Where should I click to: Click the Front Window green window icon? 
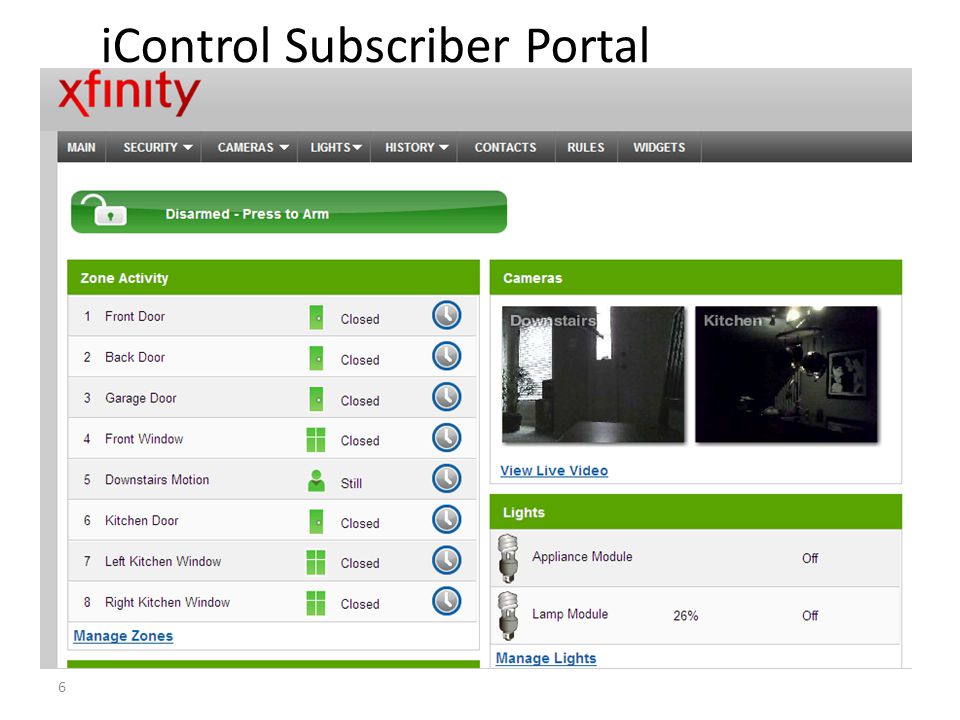[316, 440]
